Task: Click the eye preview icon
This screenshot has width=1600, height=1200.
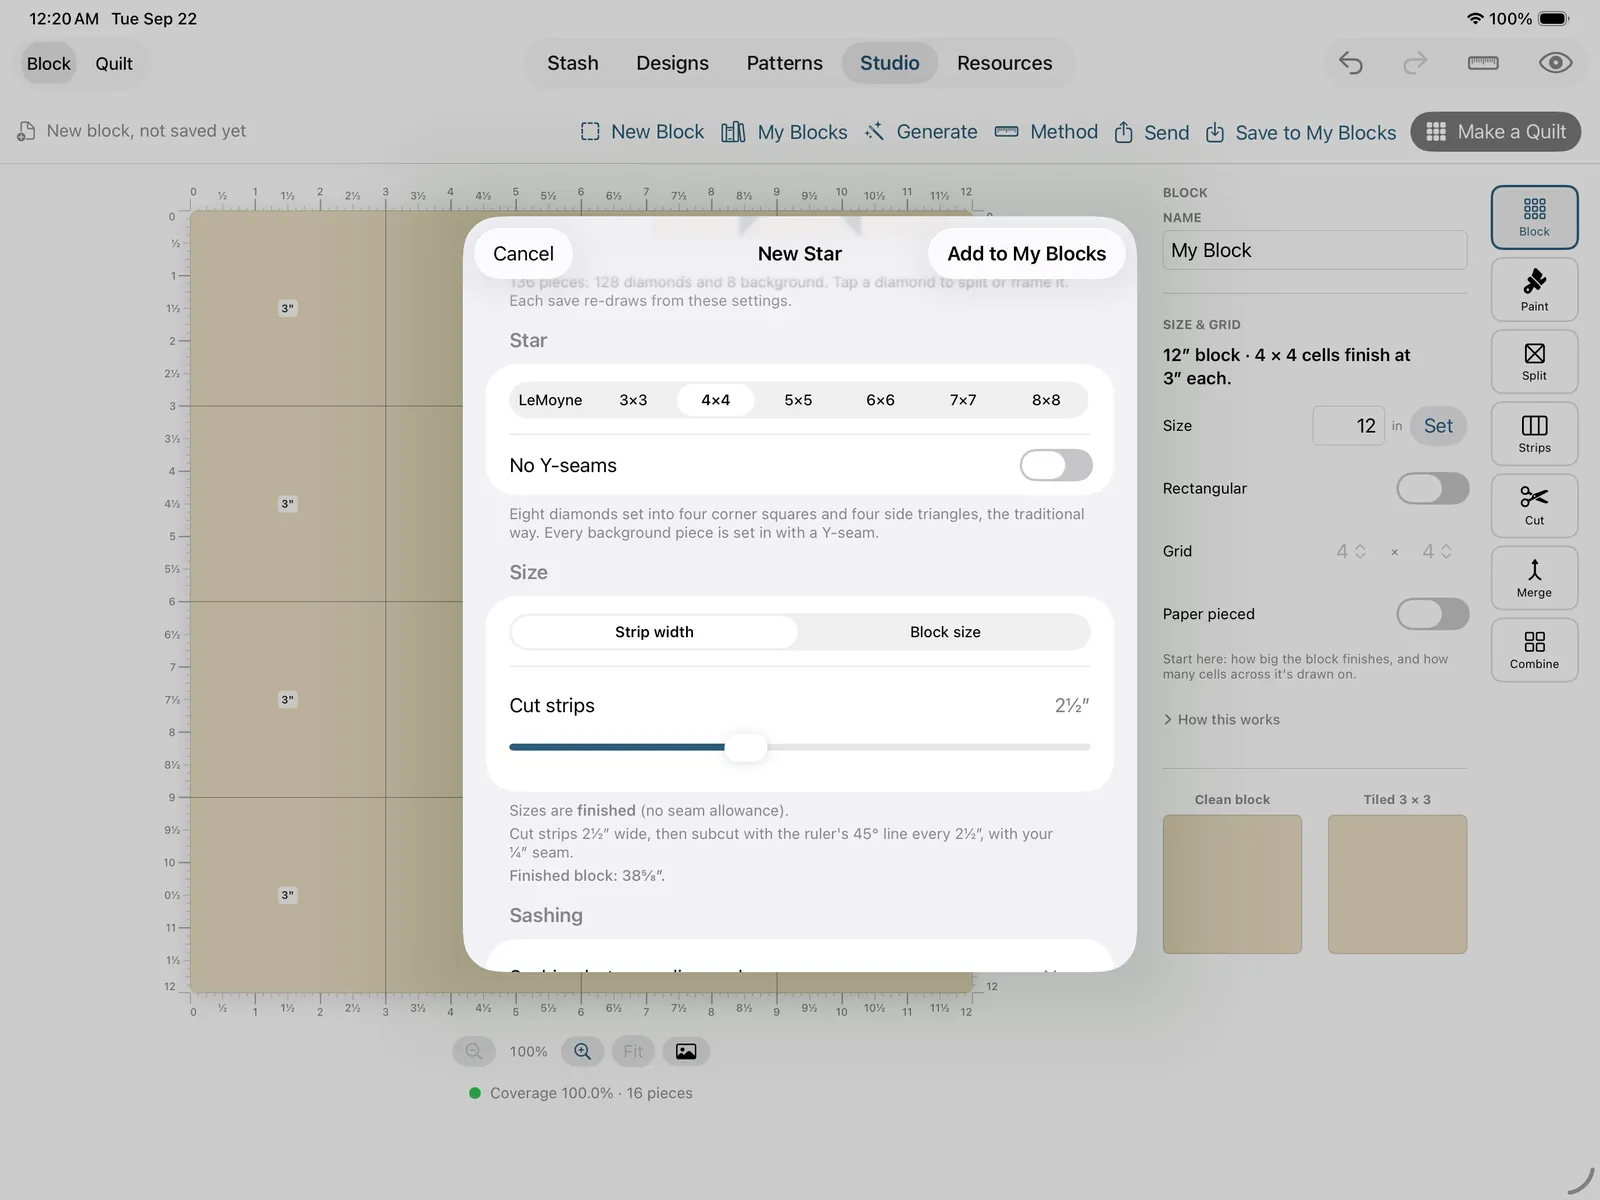Action: point(1555,63)
